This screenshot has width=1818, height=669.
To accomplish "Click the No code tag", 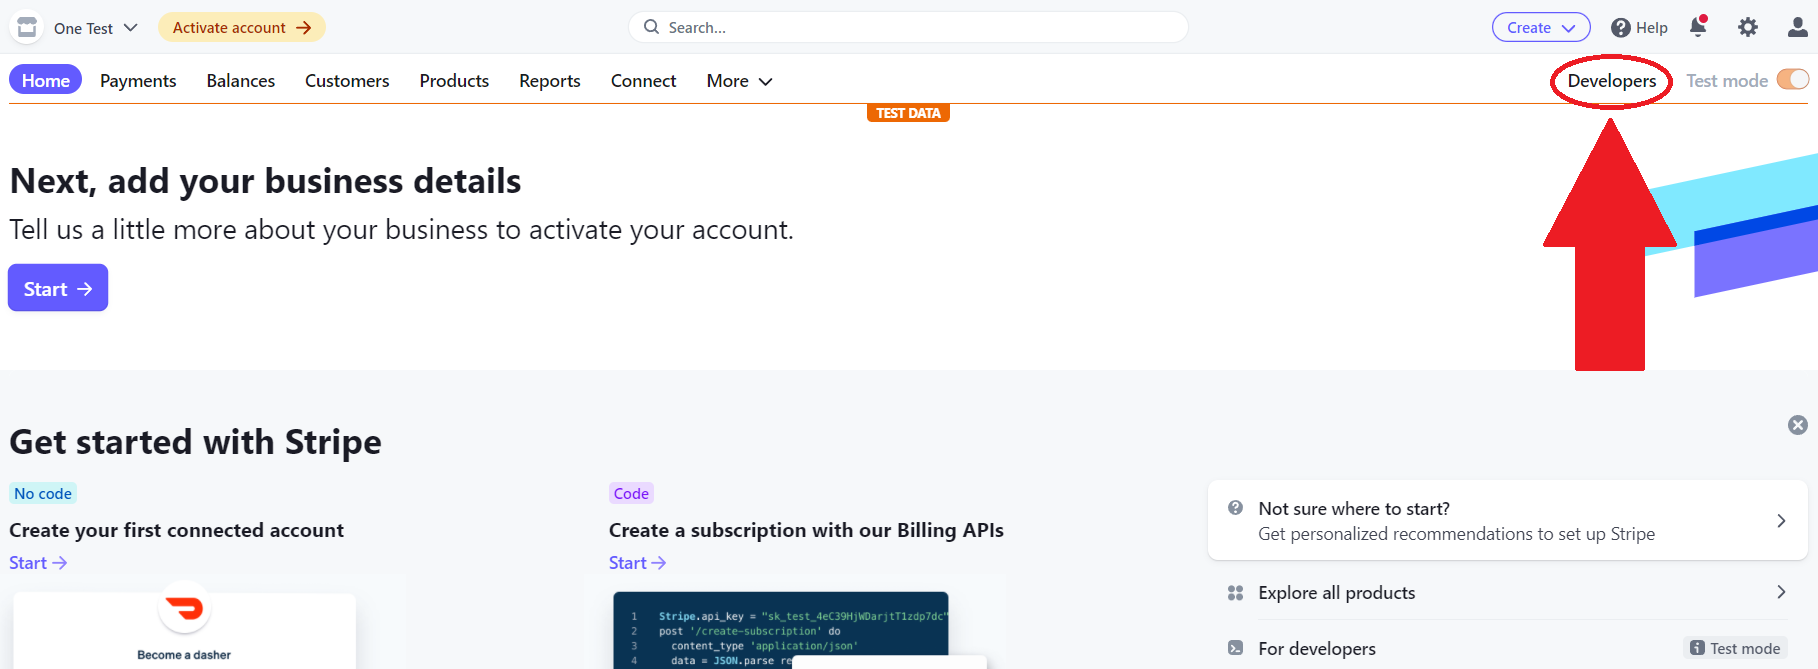I will click(43, 493).
